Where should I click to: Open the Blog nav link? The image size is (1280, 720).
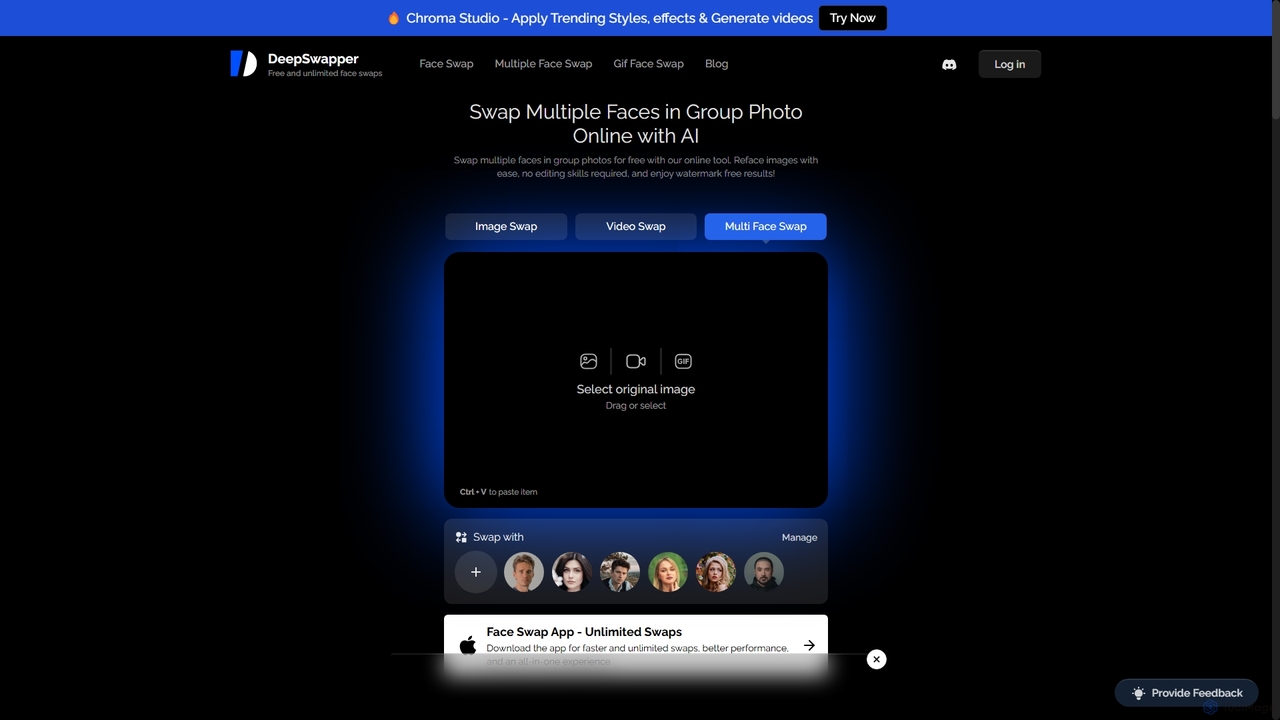(717, 64)
